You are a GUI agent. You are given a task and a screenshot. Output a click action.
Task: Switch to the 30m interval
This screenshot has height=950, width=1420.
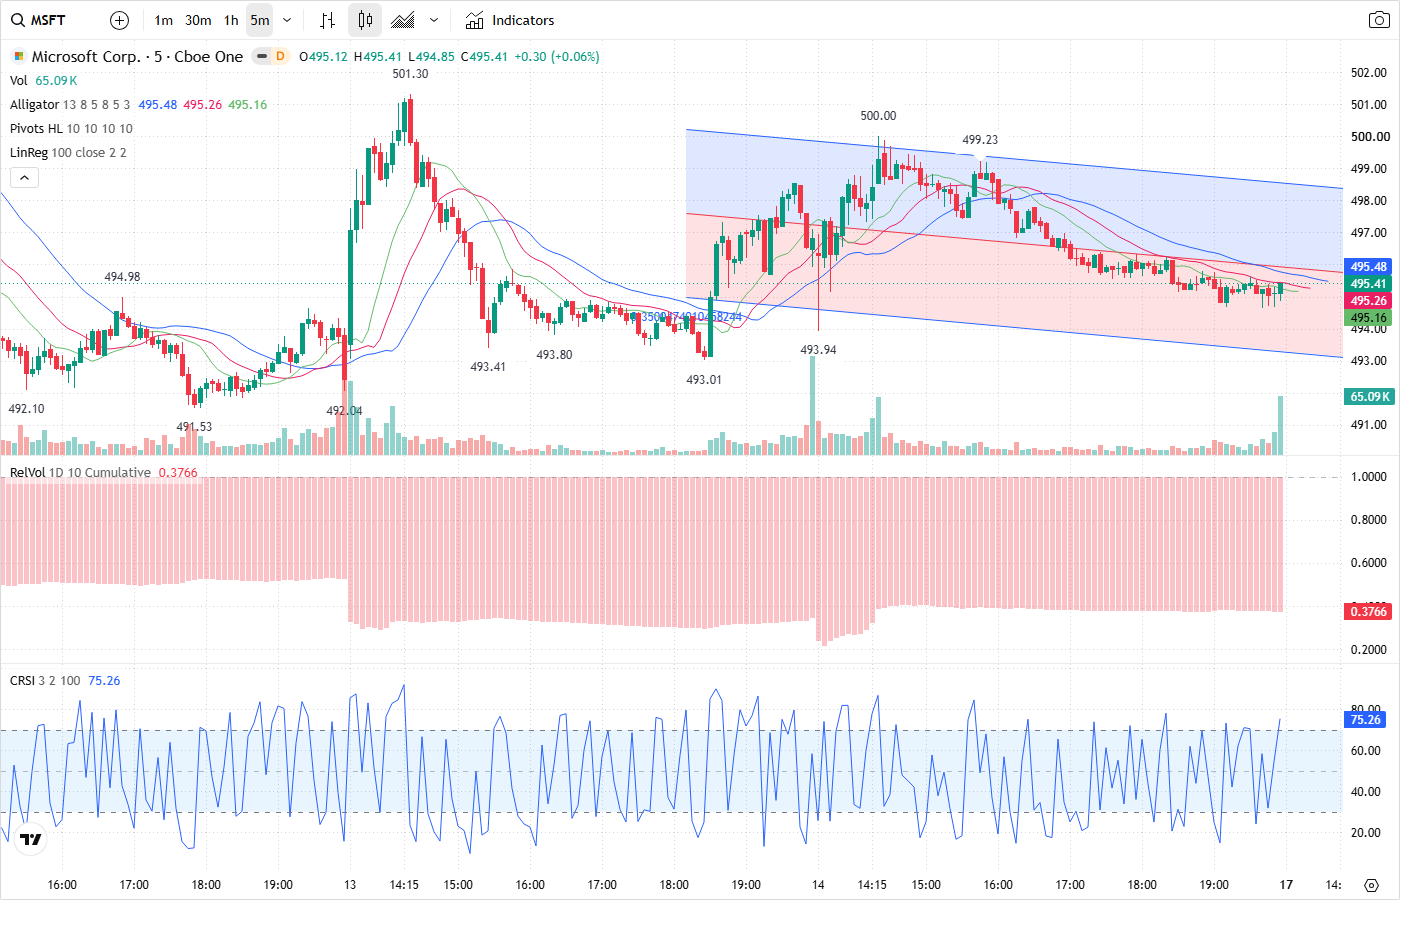coord(198,20)
